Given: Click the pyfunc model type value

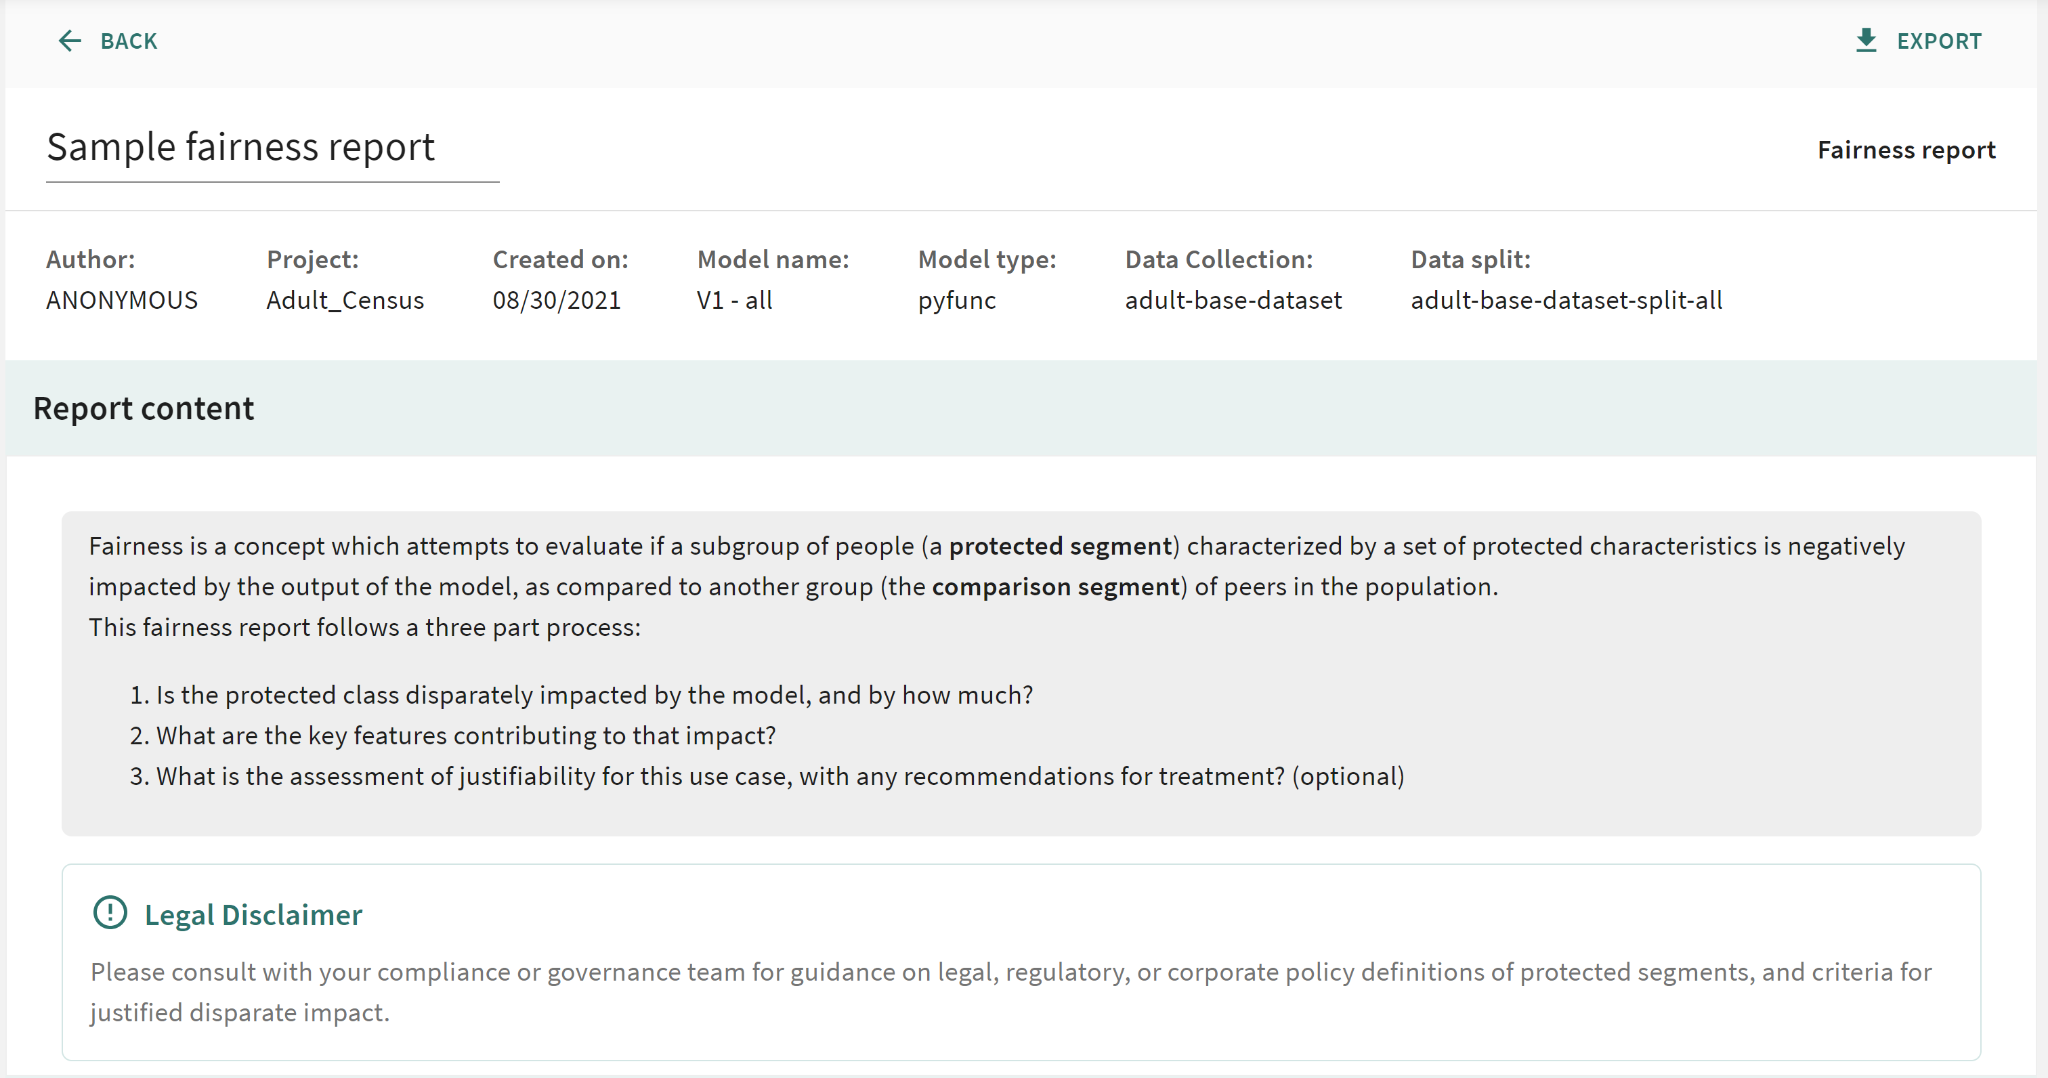Looking at the screenshot, I should pyautogui.click(x=957, y=300).
